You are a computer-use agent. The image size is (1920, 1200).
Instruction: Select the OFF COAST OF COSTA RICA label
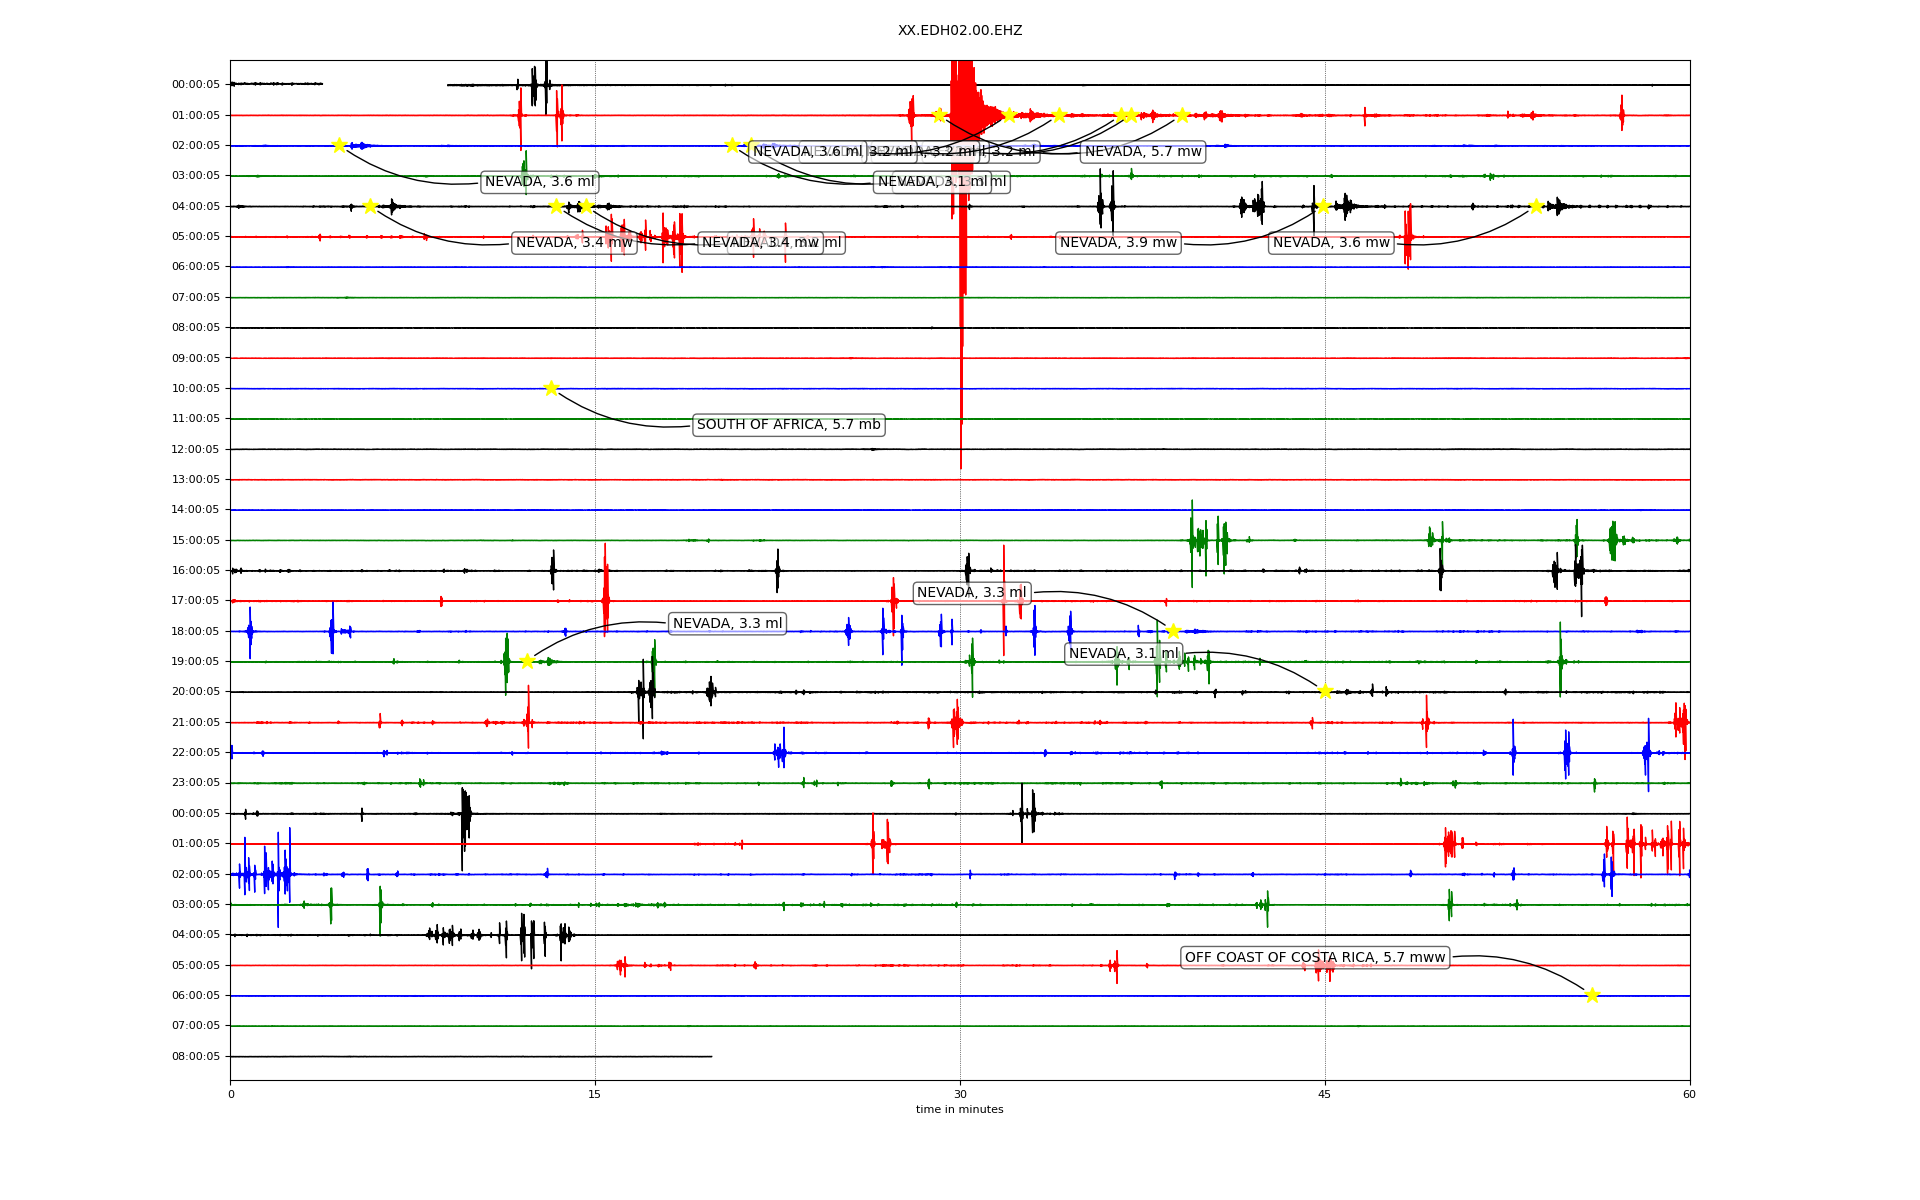(x=1315, y=958)
